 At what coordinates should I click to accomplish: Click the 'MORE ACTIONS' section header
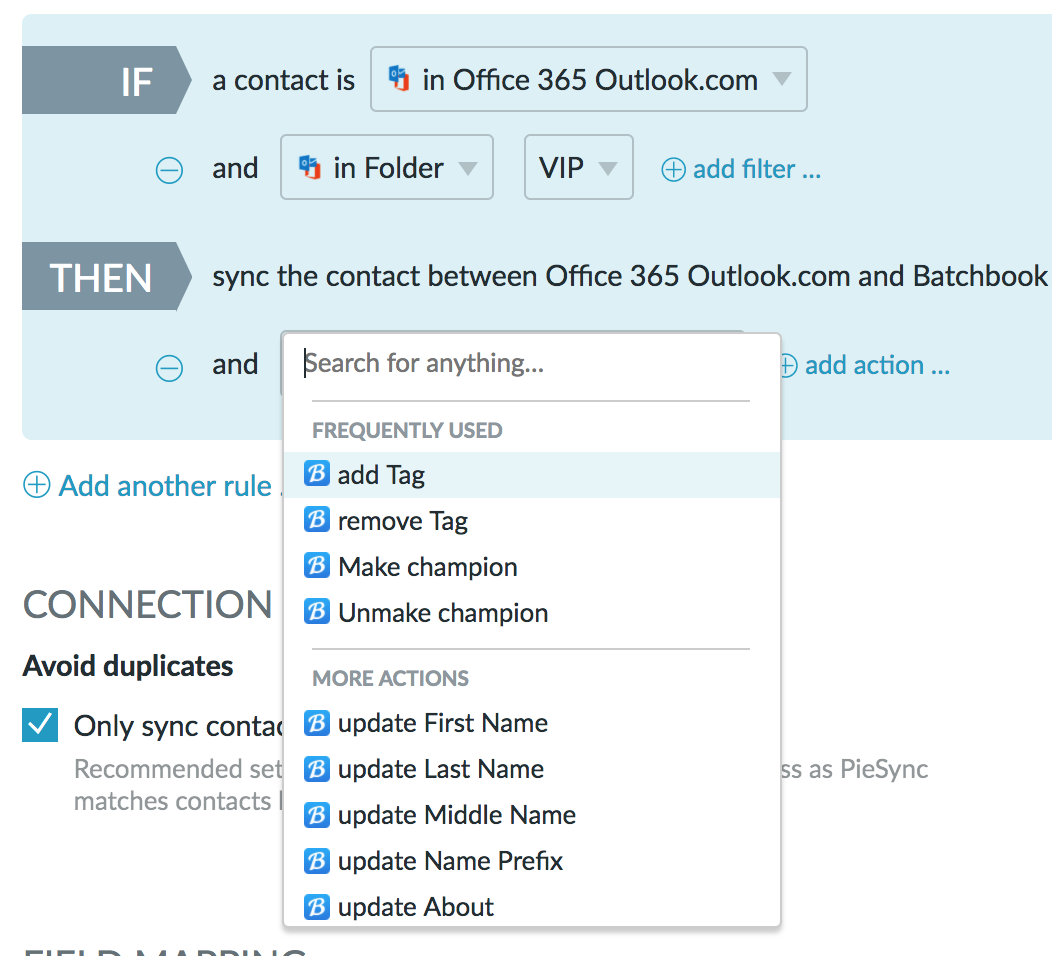tap(390, 678)
